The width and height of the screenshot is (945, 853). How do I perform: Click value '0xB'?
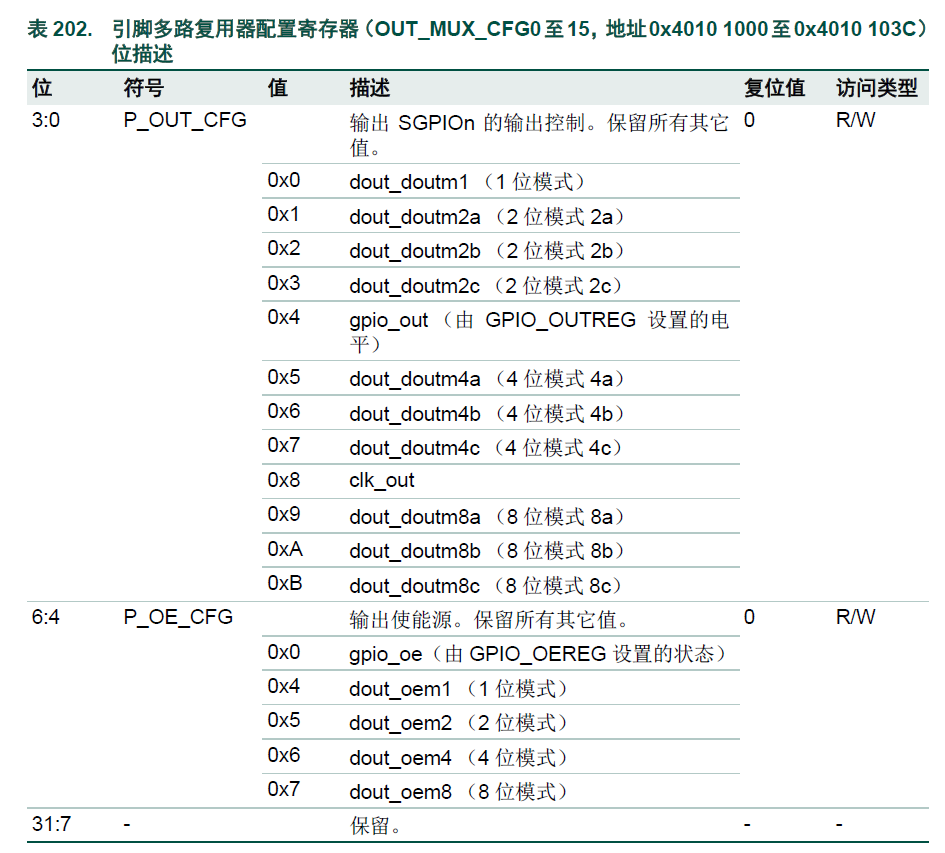[285, 583]
